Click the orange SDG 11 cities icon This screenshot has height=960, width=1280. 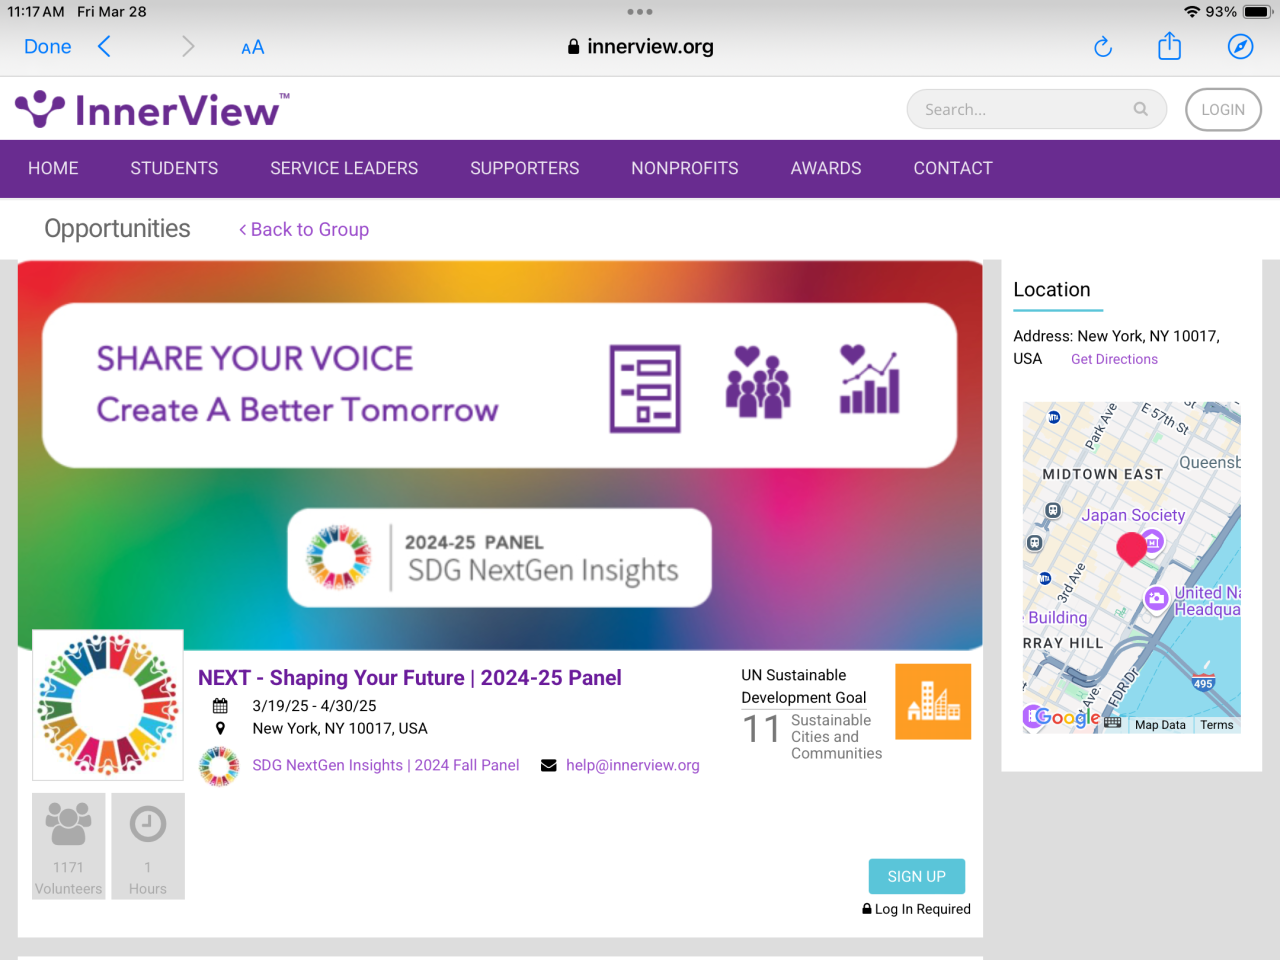[x=933, y=702]
